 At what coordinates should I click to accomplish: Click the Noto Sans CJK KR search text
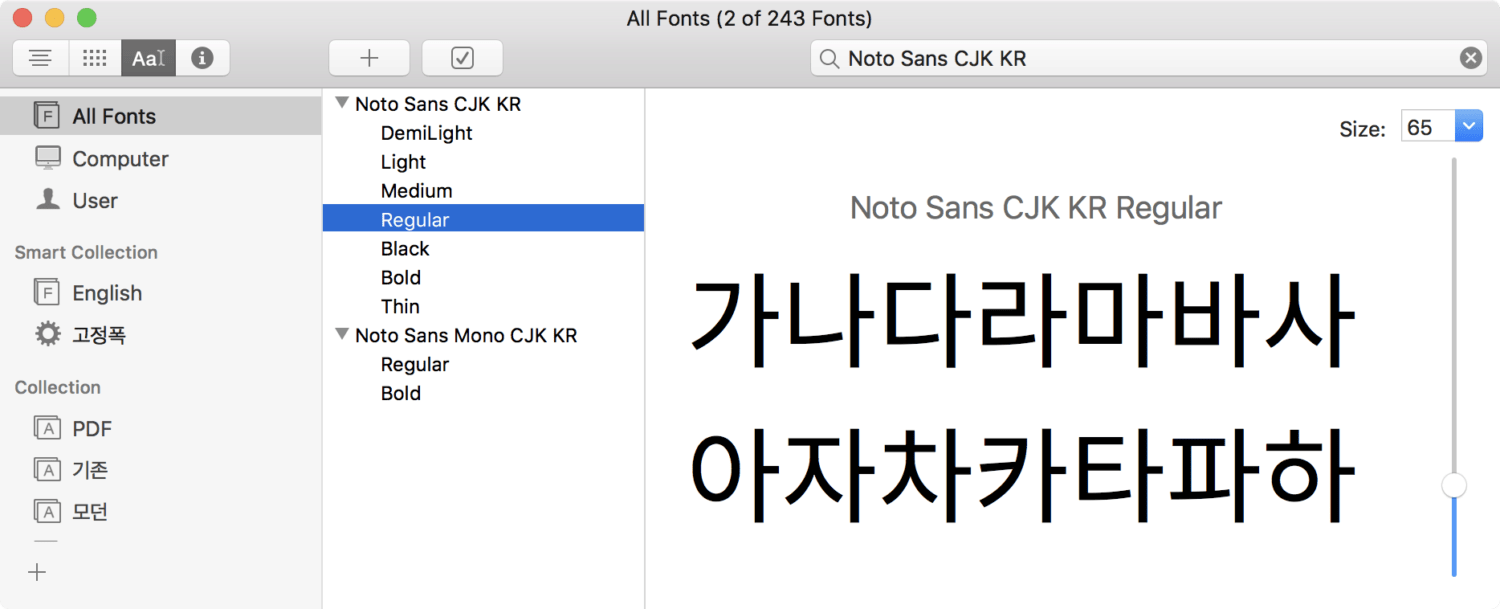pos(937,59)
